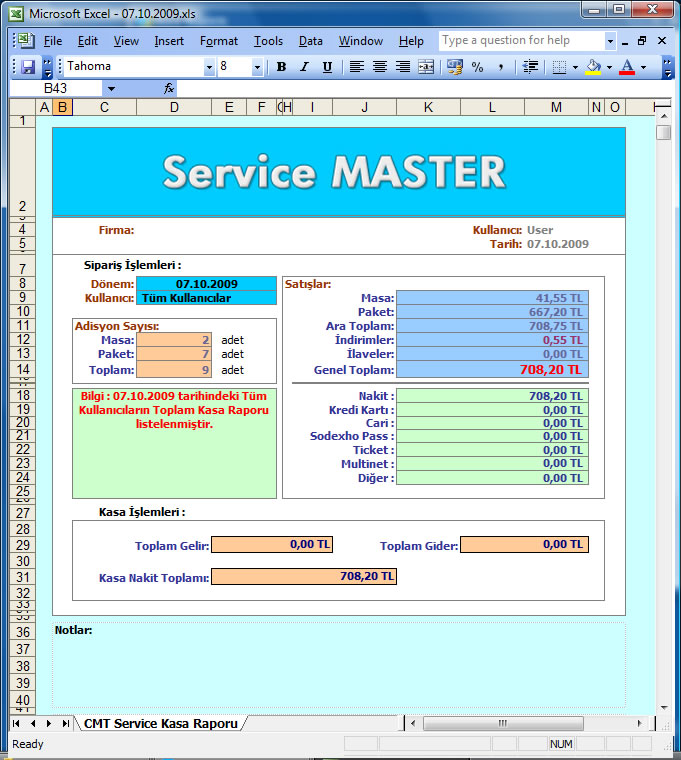Apply Percent Style to the cell
This screenshot has width=681, height=760.
pos(477,67)
